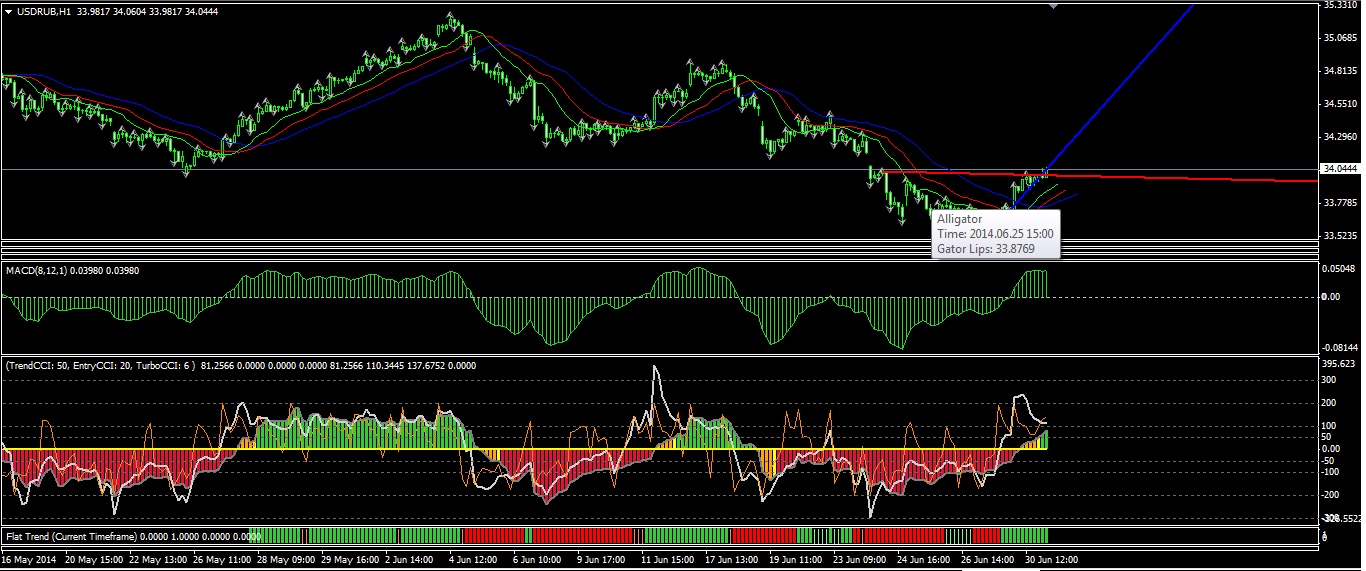Click price scale value 35.0685
This screenshot has height=571, width=1366.
point(1339,38)
